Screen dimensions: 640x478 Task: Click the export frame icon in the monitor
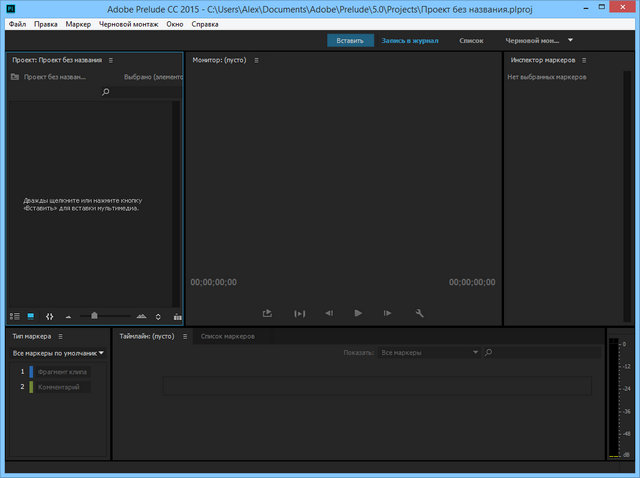click(x=268, y=313)
